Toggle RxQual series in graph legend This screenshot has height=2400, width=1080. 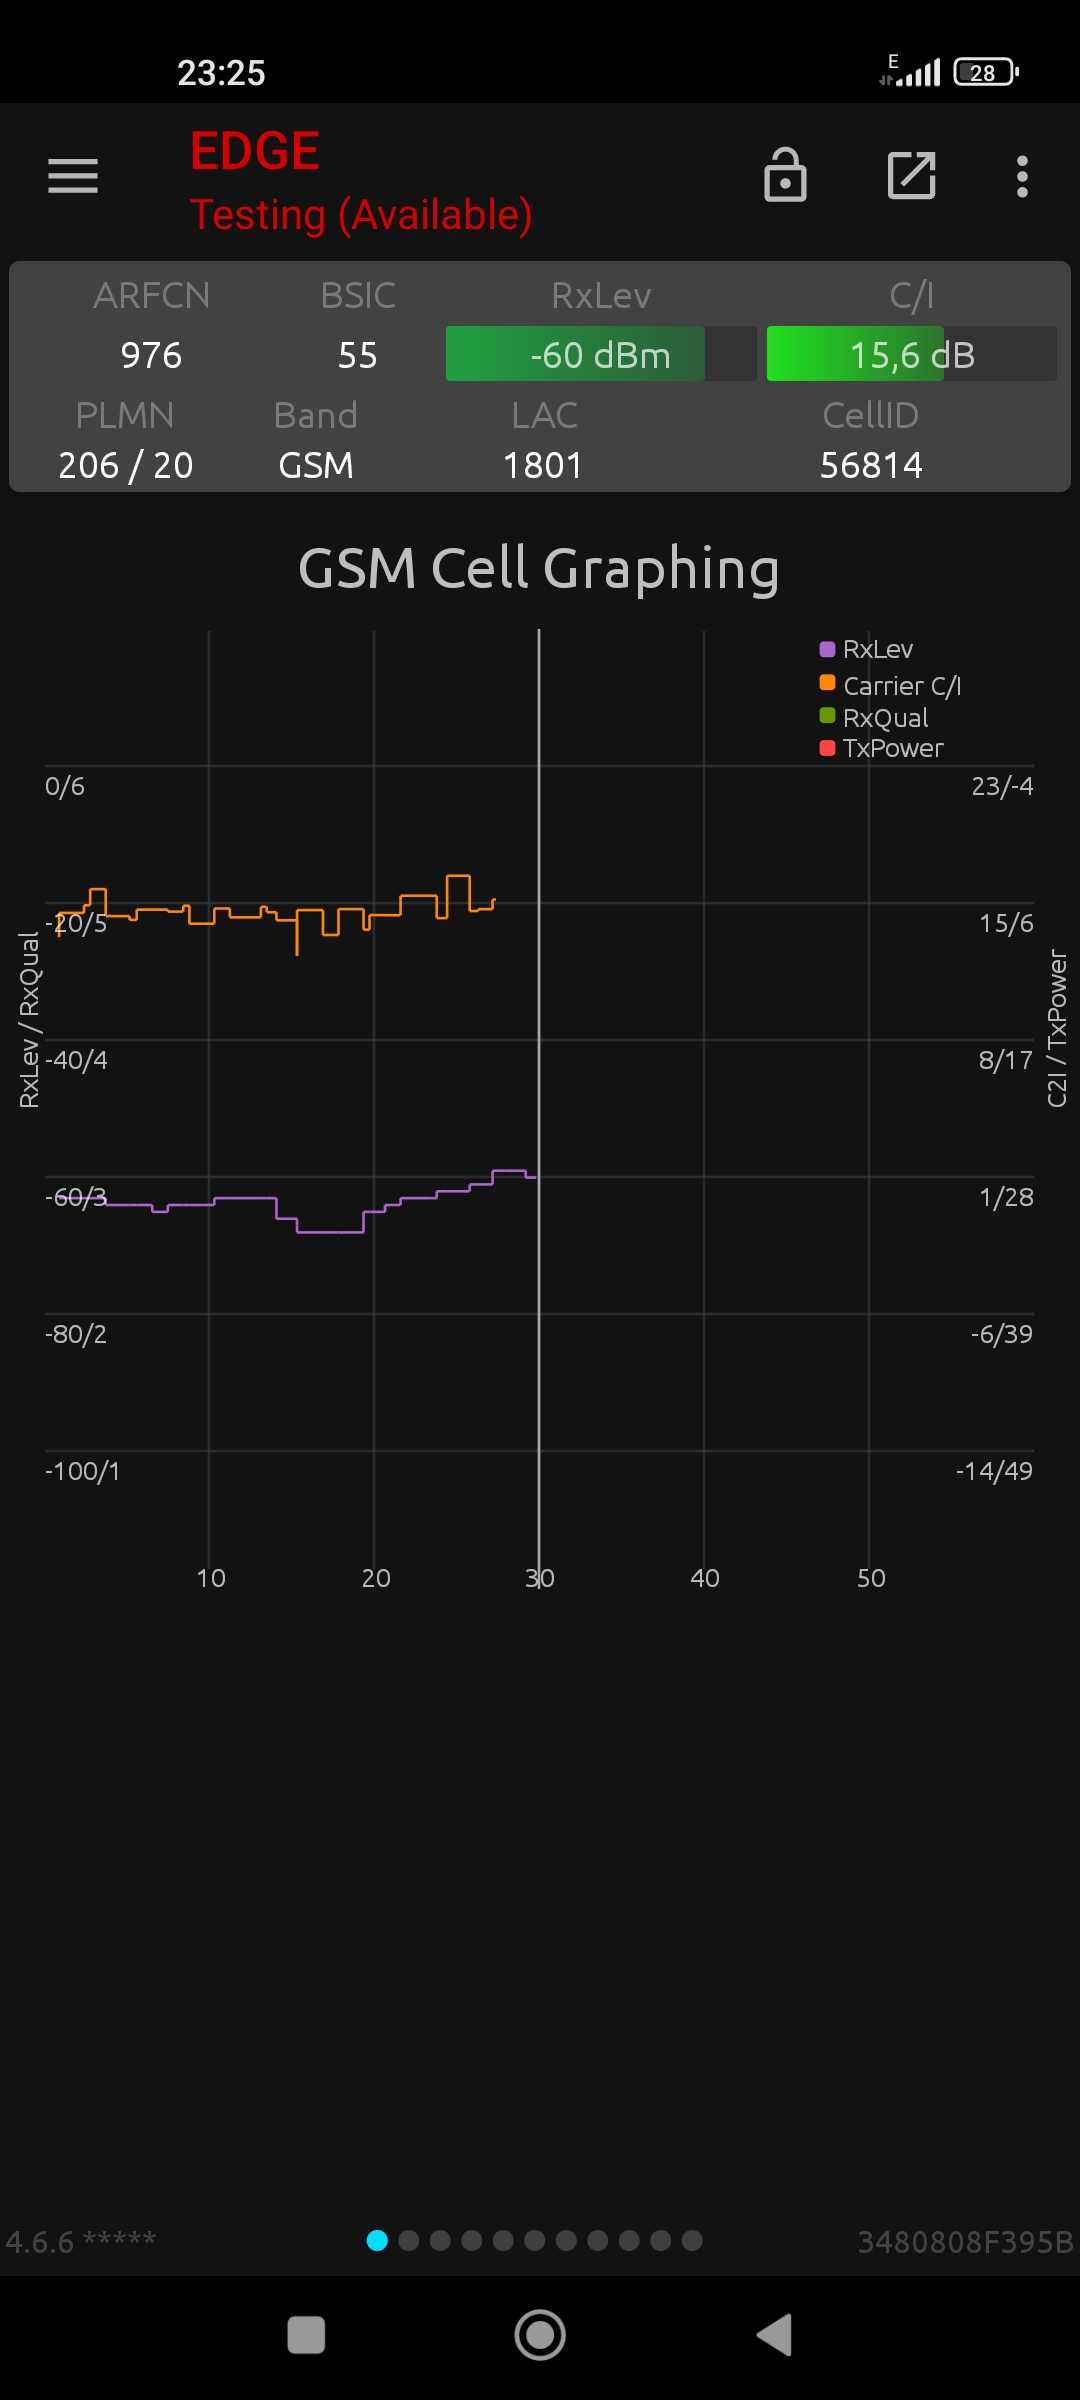click(x=874, y=717)
